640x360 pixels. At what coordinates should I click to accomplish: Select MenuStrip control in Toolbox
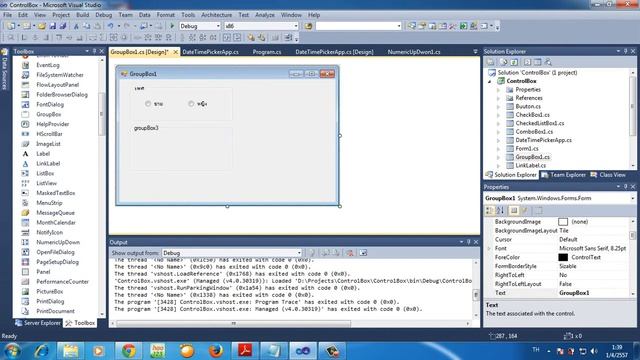49,203
